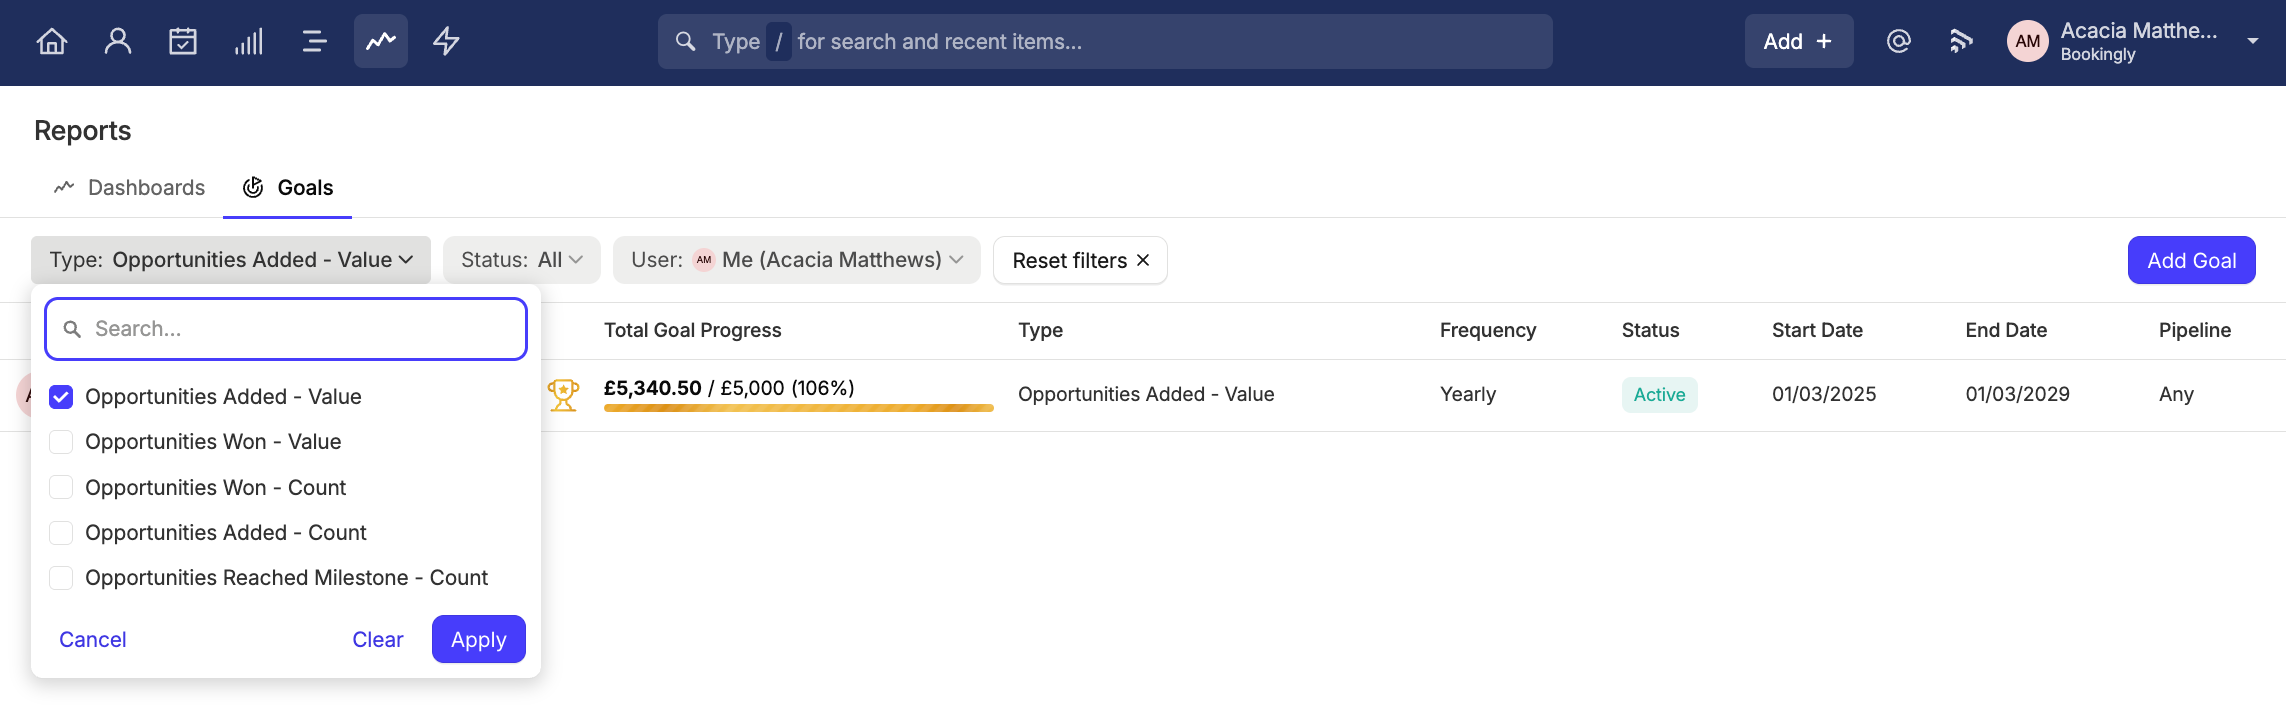Click the Any pipeline cell
The height and width of the screenshot is (716, 2286).
[x=2176, y=394]
